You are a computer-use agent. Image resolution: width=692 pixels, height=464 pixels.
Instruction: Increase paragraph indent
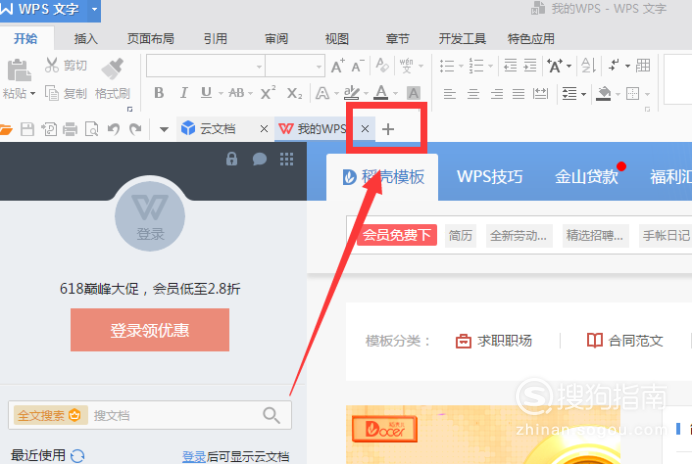530,66
